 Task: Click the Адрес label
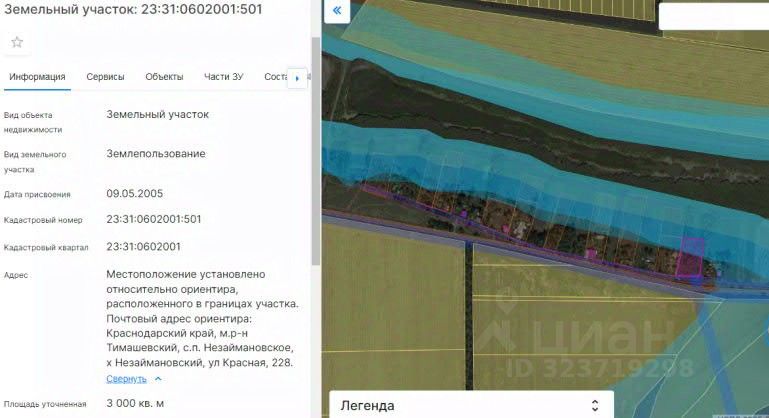point(16,275)
